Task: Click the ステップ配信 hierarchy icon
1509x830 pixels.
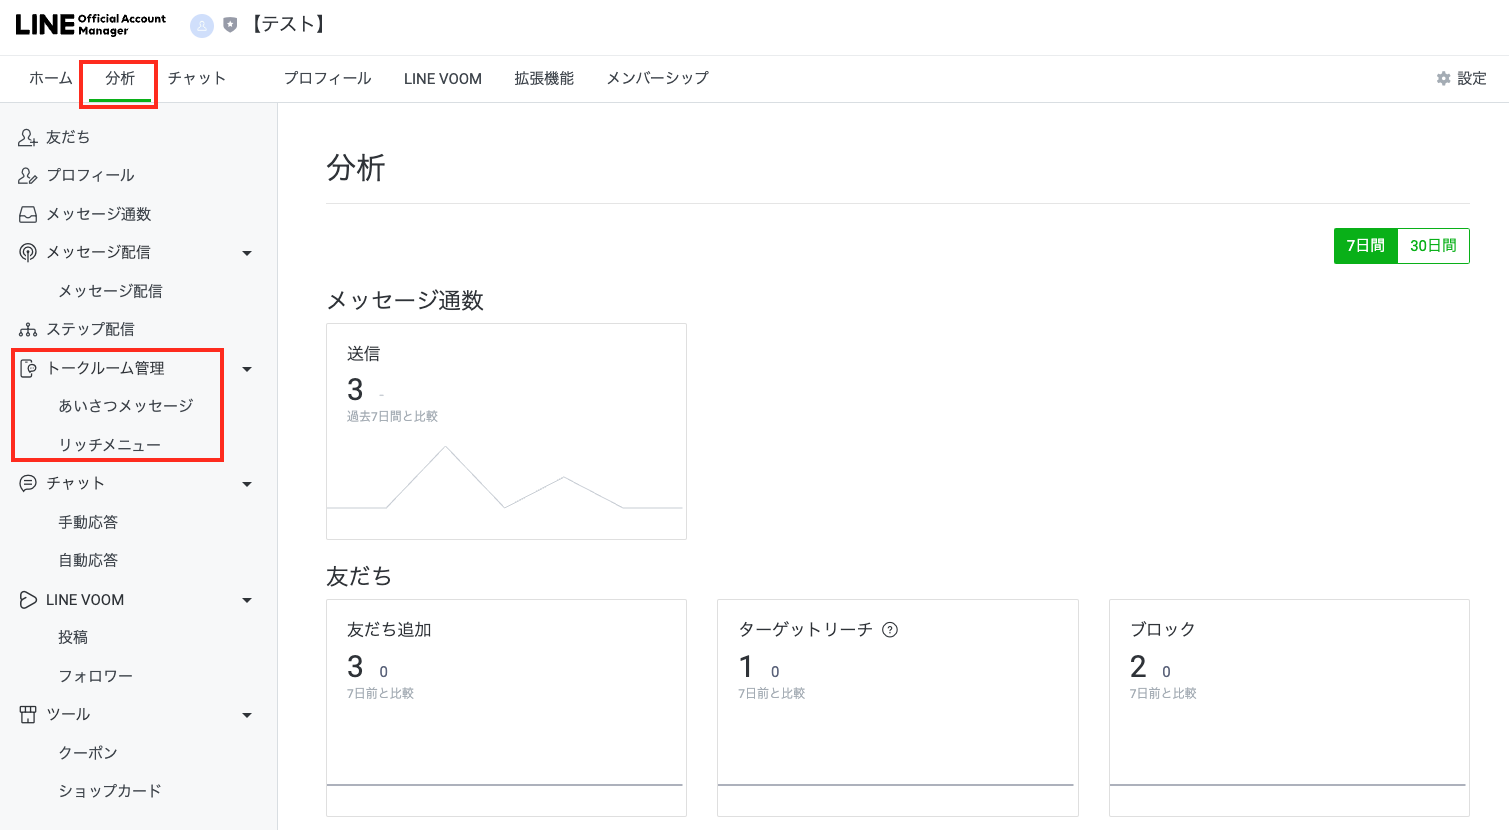Action: click(x=28, y=329)
